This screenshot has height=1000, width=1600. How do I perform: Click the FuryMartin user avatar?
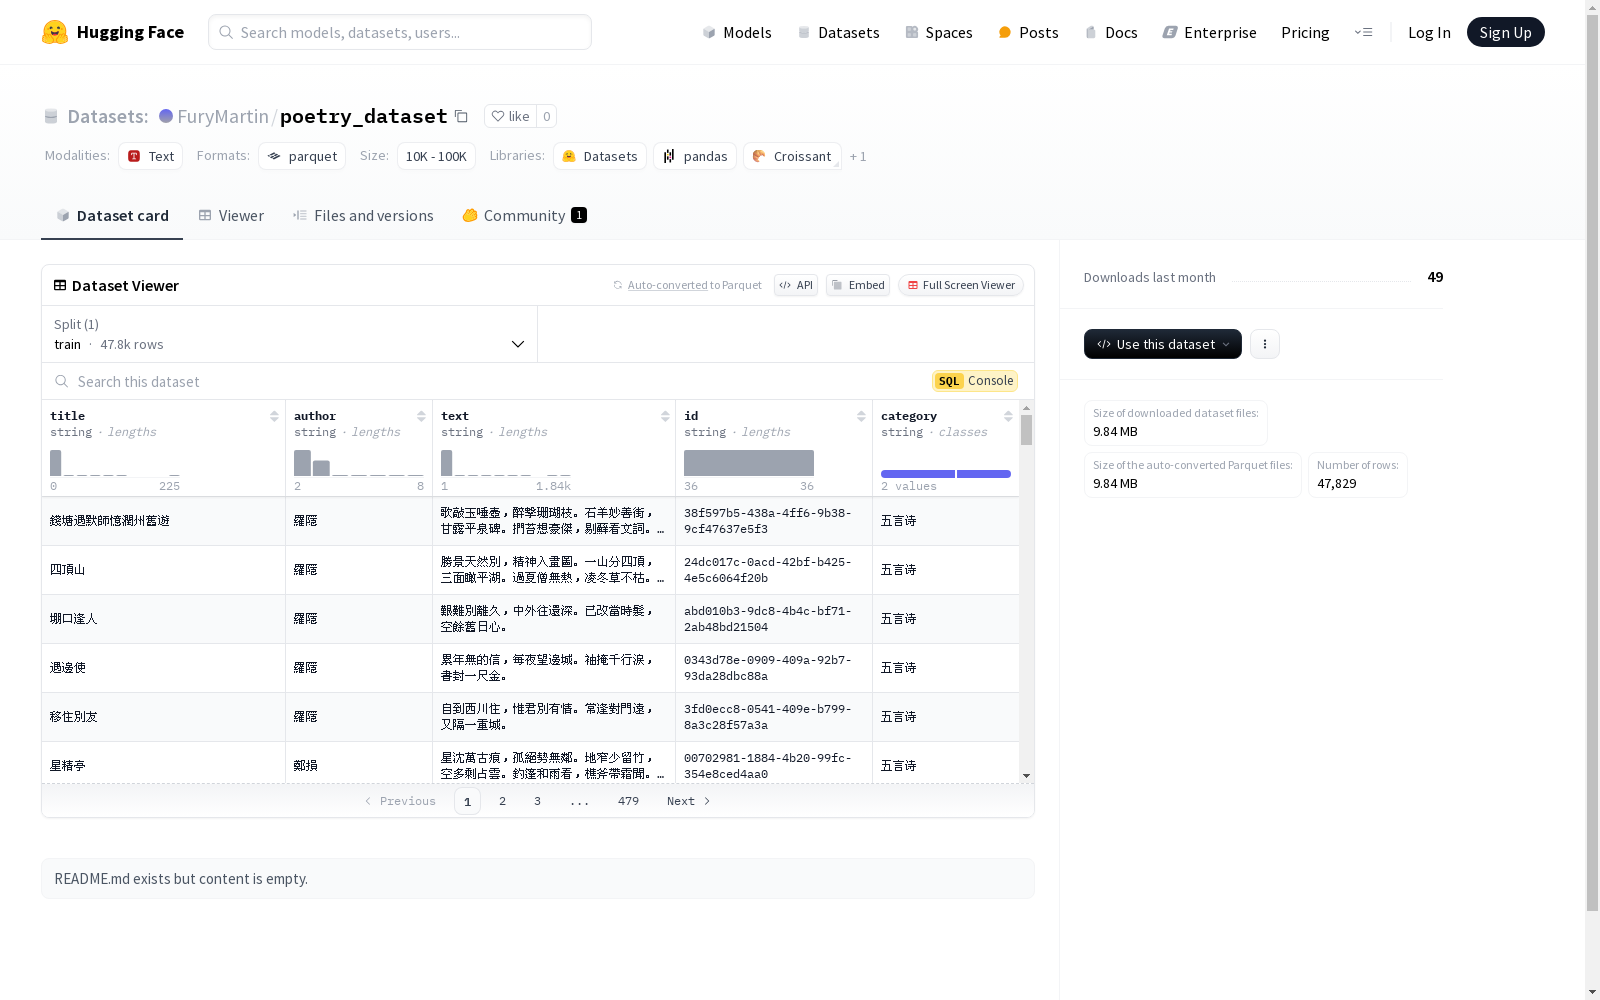pyautogui.click(x=166, y=116)
